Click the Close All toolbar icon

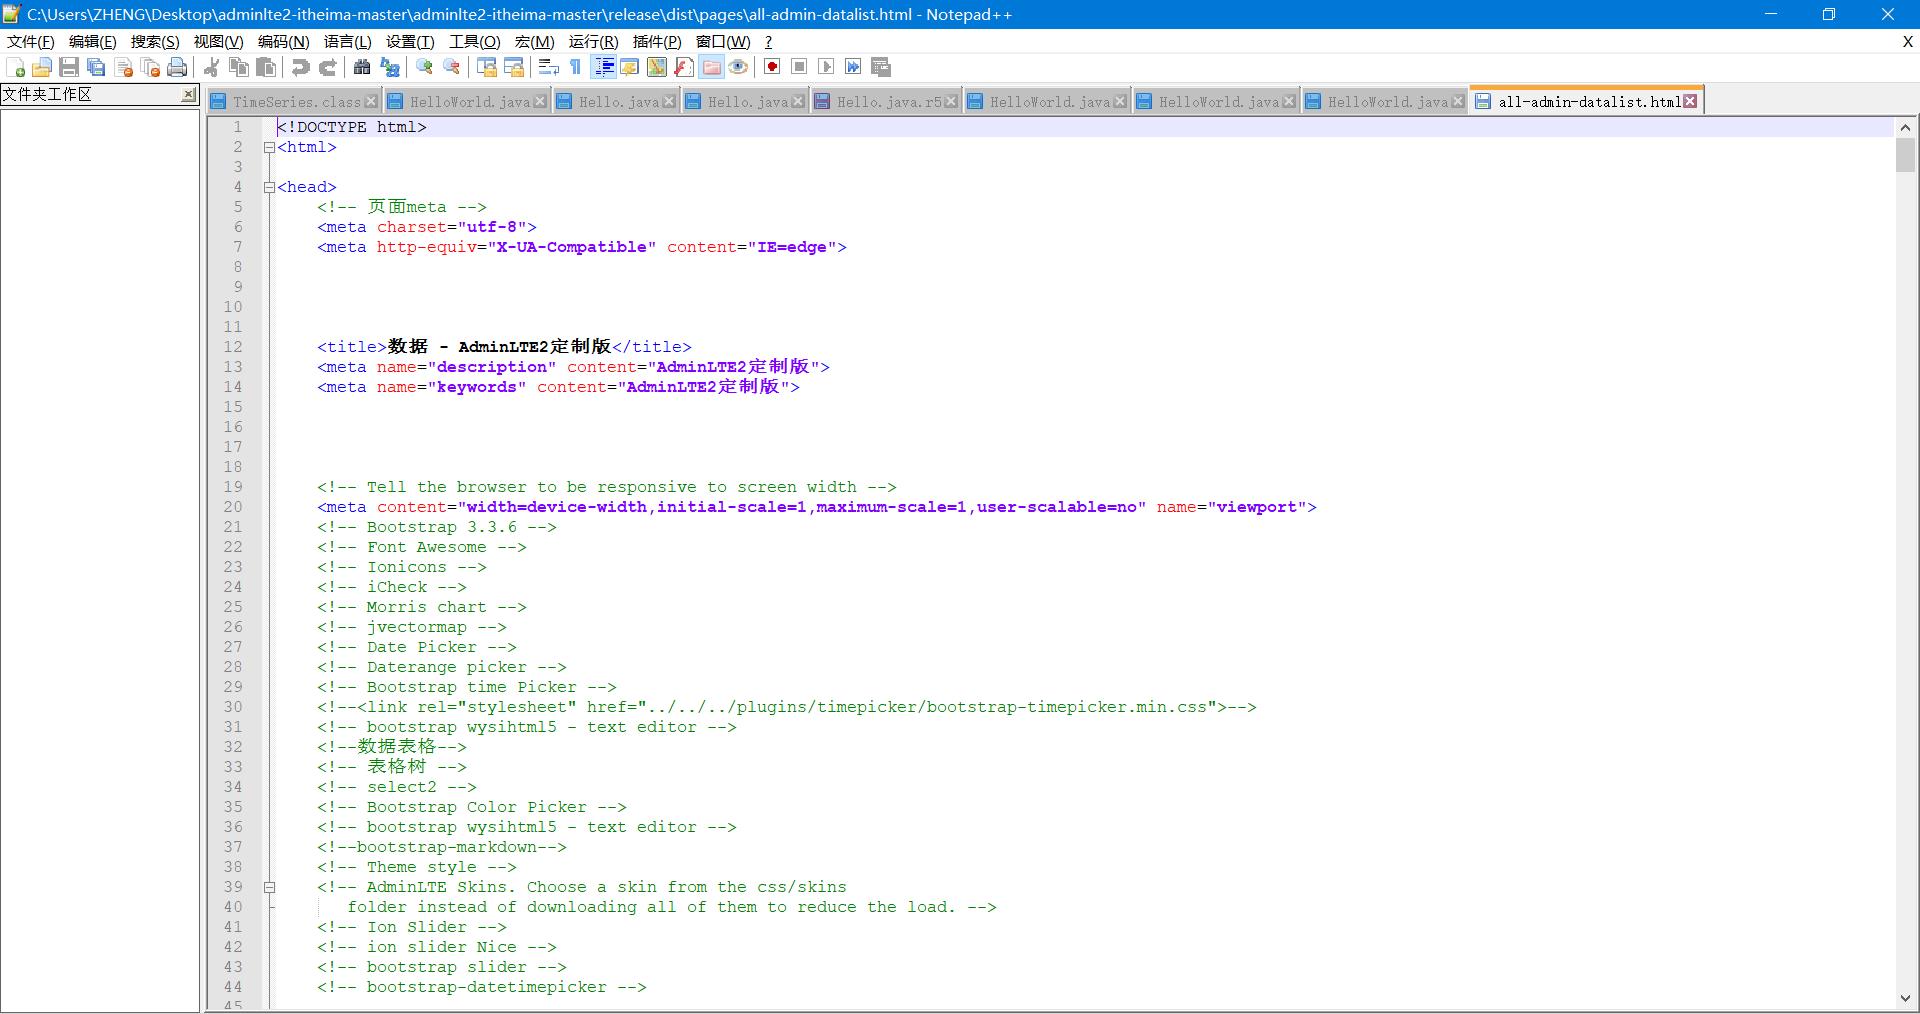coord(151,67)
